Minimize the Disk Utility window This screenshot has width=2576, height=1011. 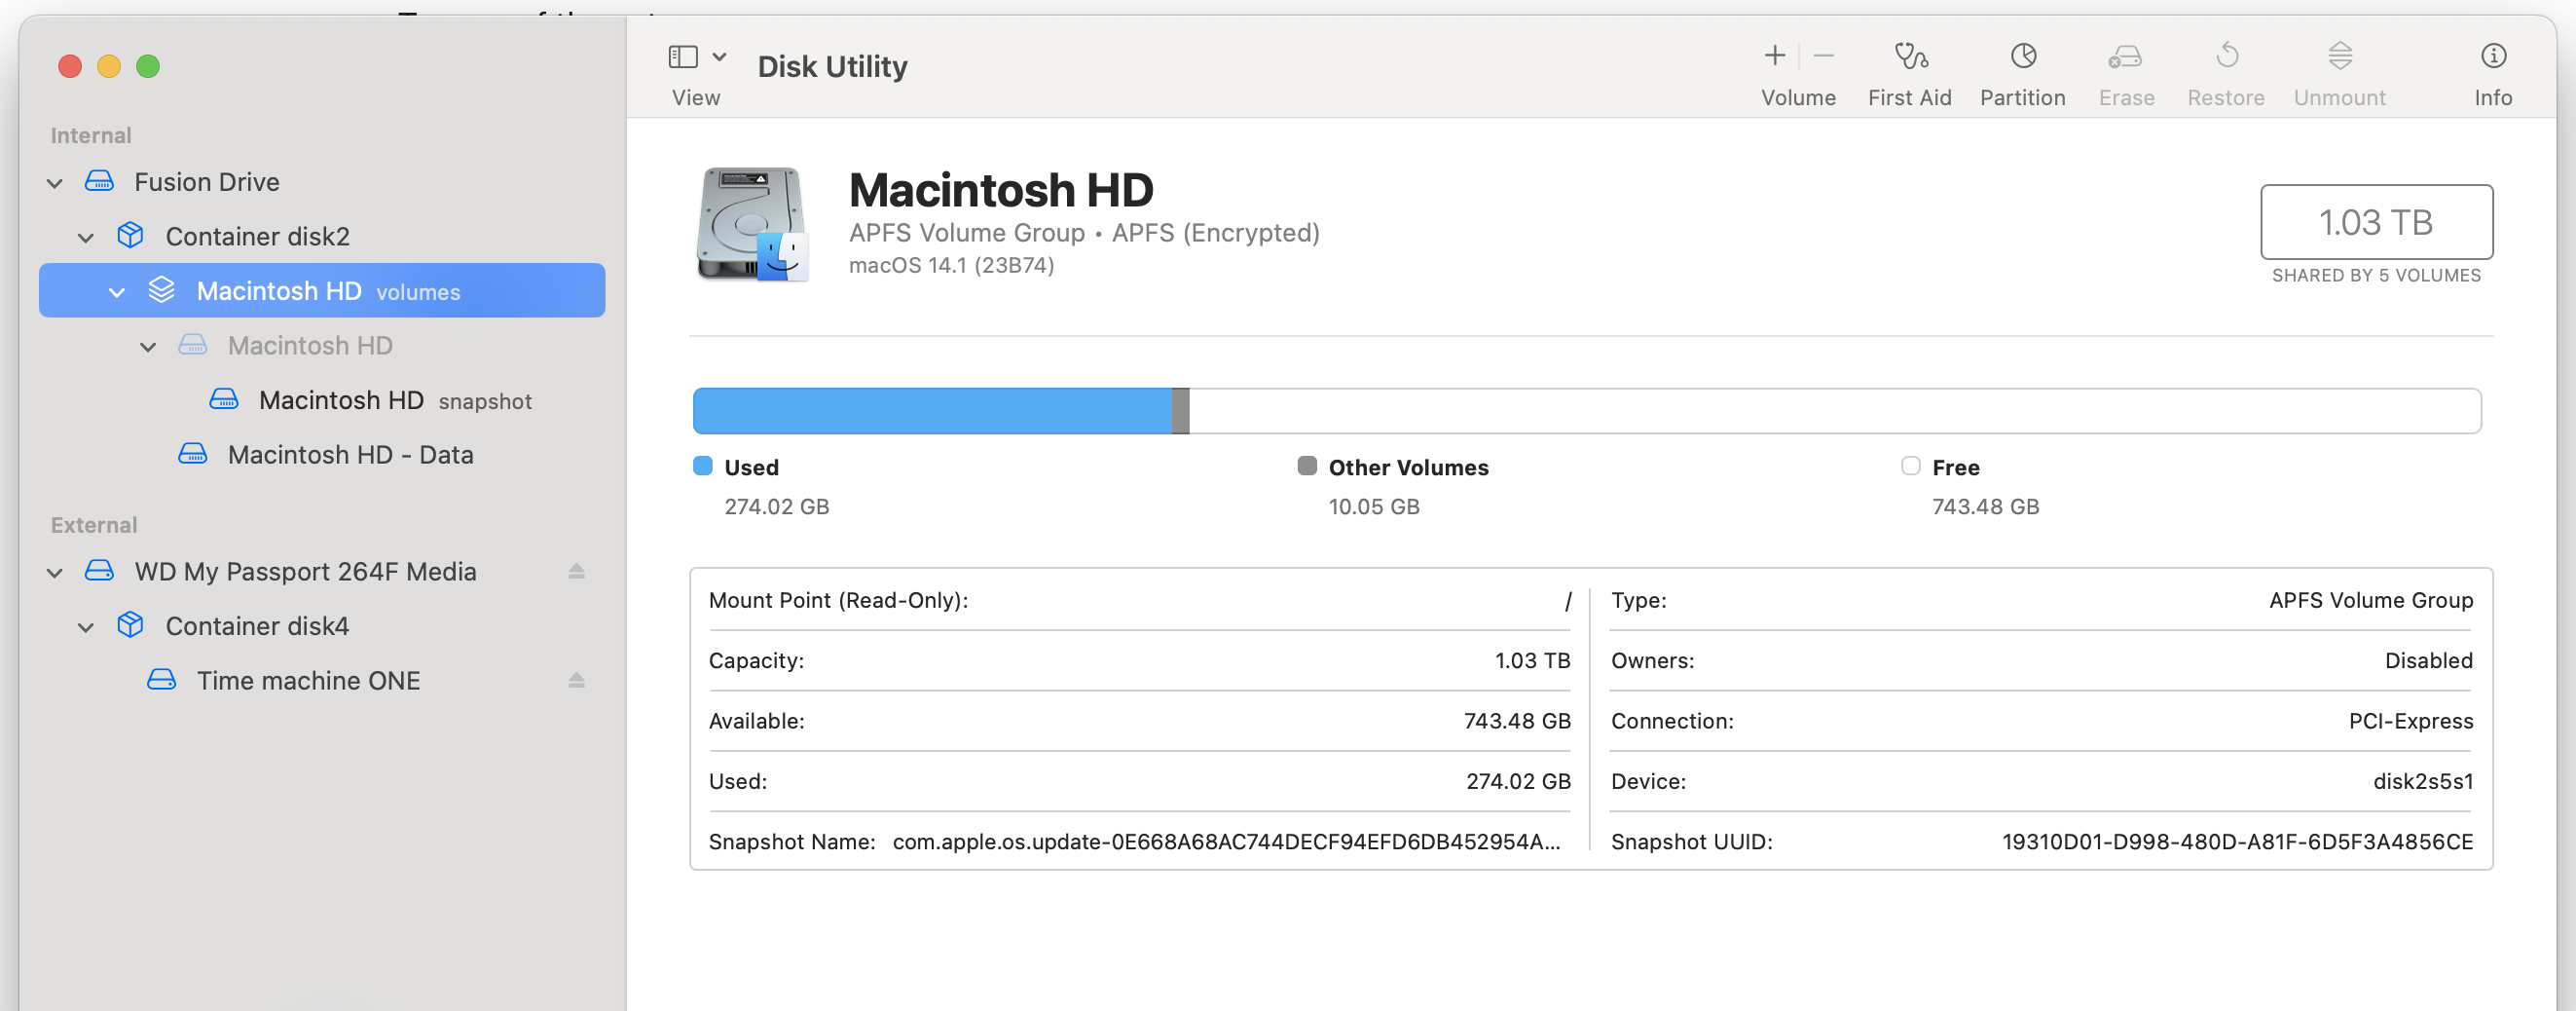pyautogui.click(x=109, y=66)
